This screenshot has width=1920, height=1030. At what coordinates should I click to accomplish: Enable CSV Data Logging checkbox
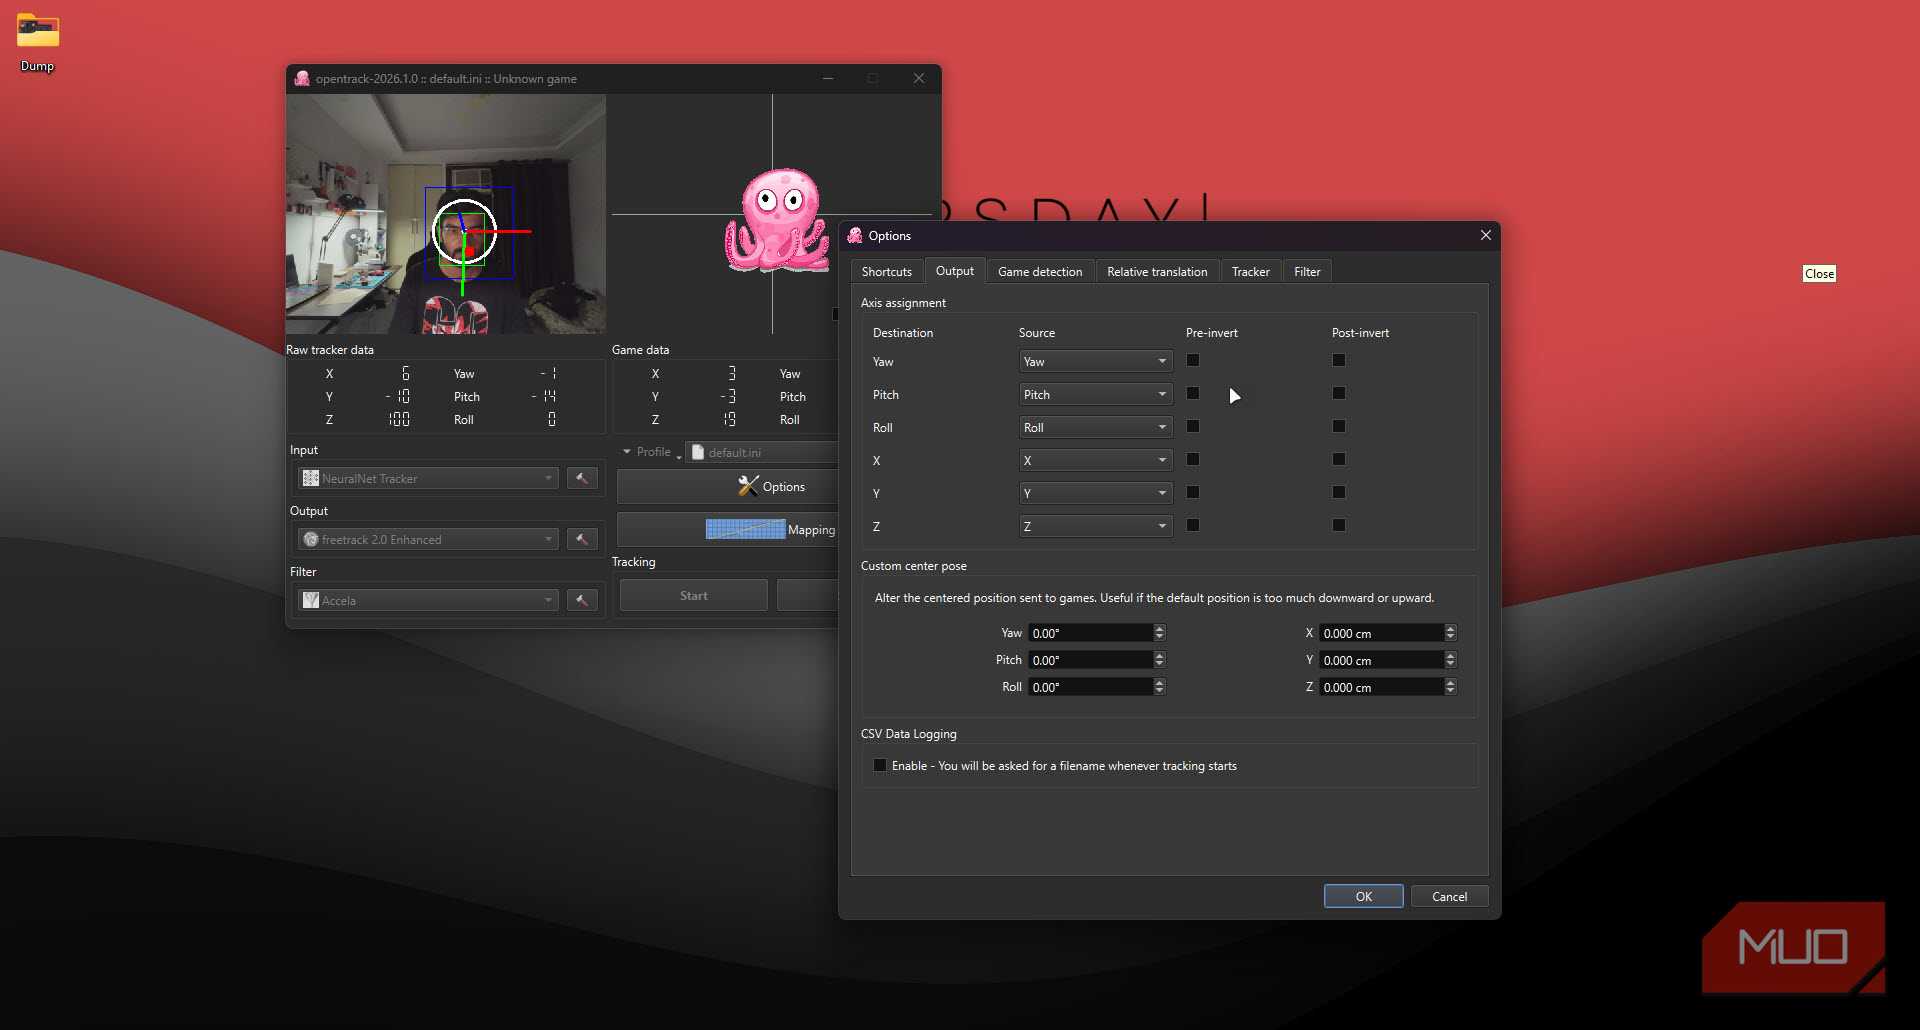[x=880, y=765]
